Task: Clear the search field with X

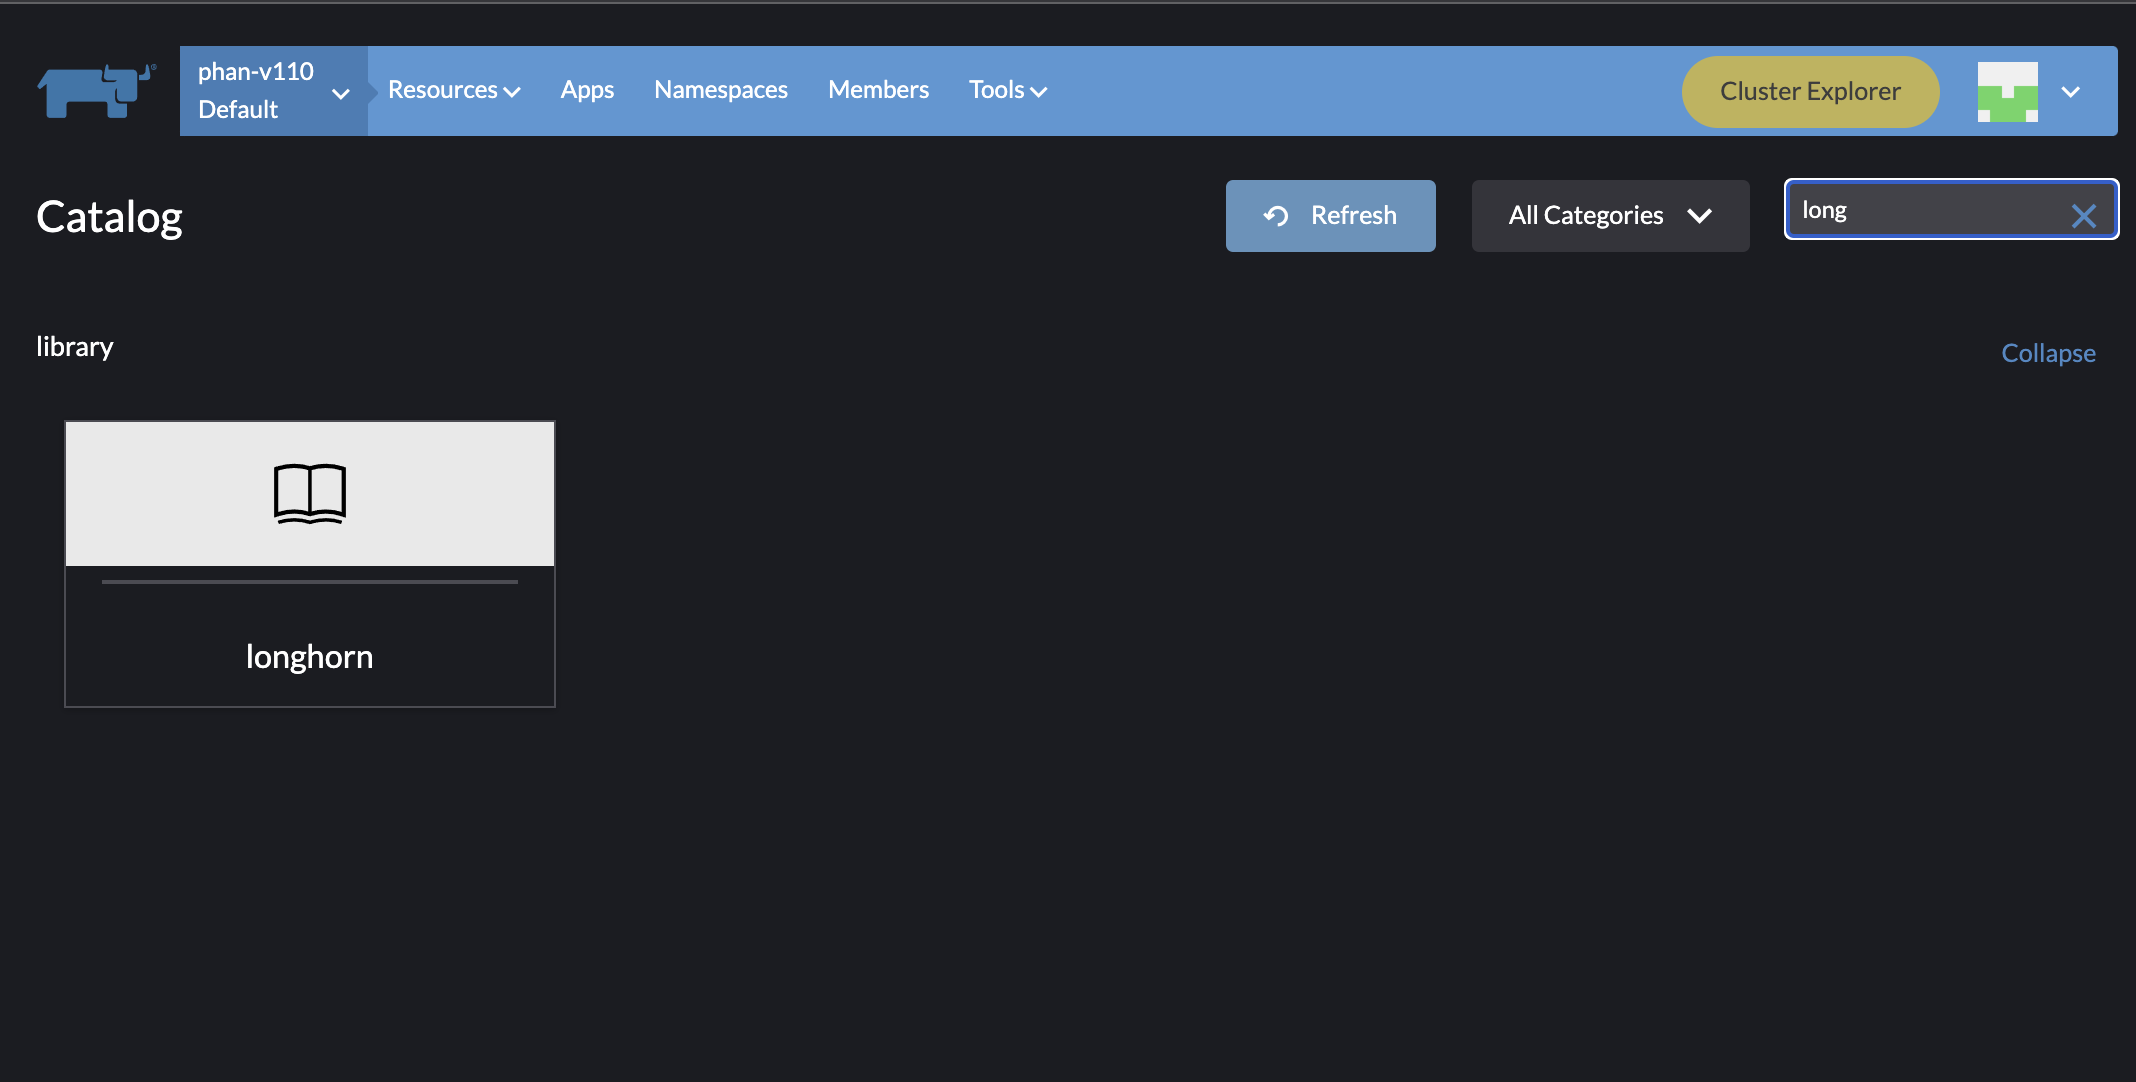Action: point(2083,216)
